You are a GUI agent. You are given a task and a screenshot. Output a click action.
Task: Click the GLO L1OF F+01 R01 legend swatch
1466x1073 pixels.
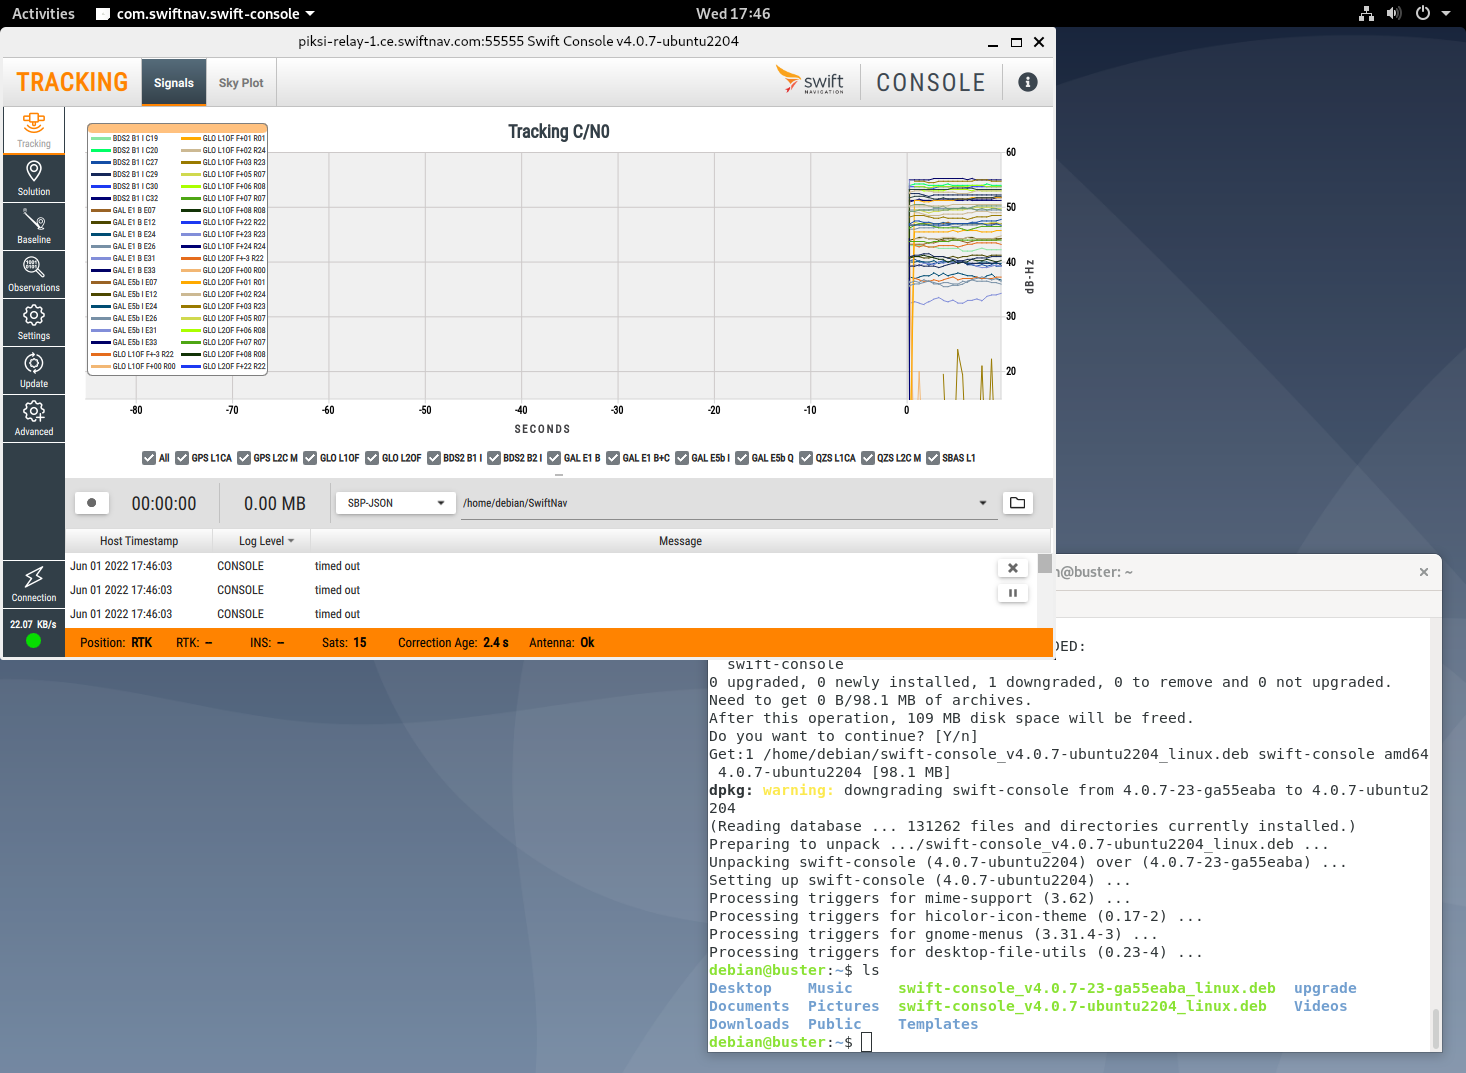coord(190,139)
